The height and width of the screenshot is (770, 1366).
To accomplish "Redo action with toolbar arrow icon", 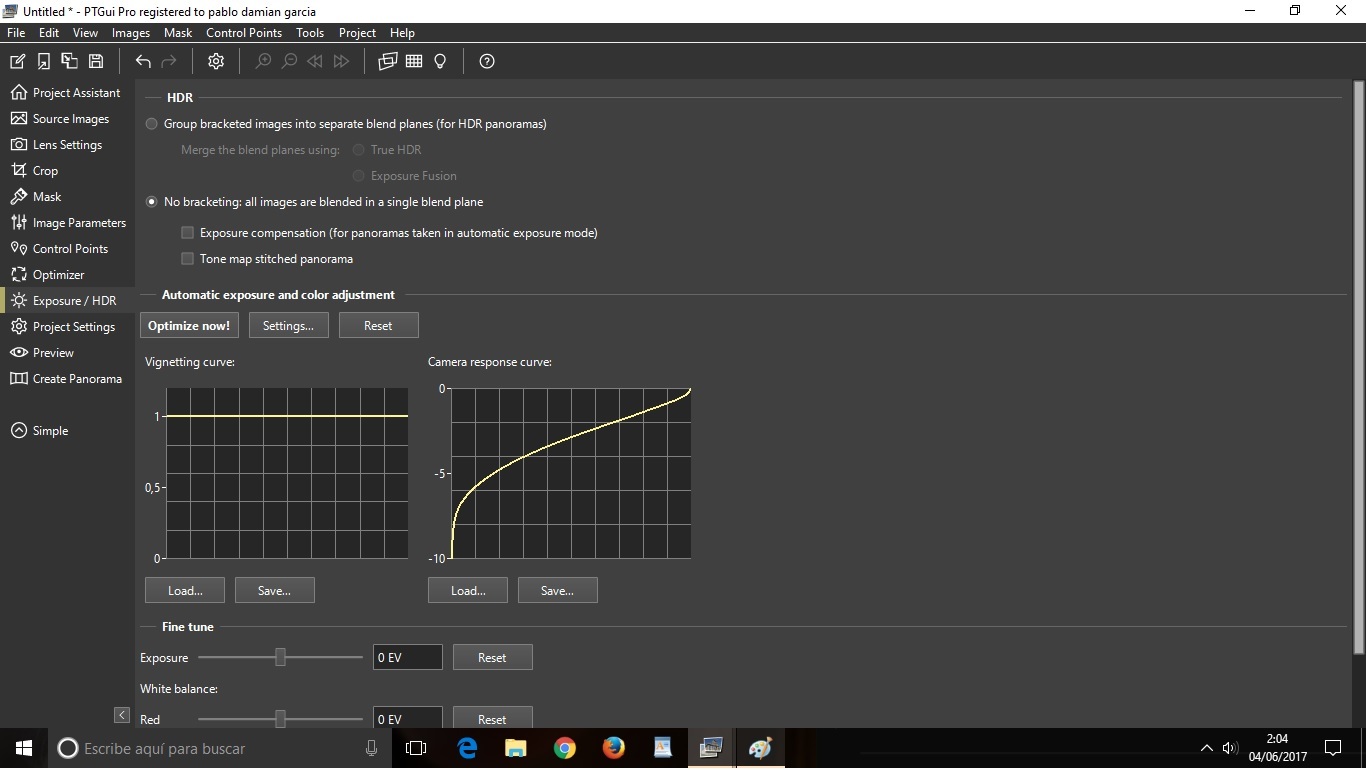I will click(x=169, y=61).
